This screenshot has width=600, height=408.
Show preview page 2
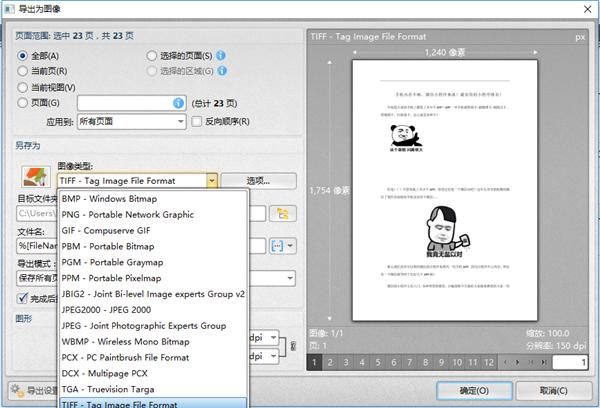[330, 362]
